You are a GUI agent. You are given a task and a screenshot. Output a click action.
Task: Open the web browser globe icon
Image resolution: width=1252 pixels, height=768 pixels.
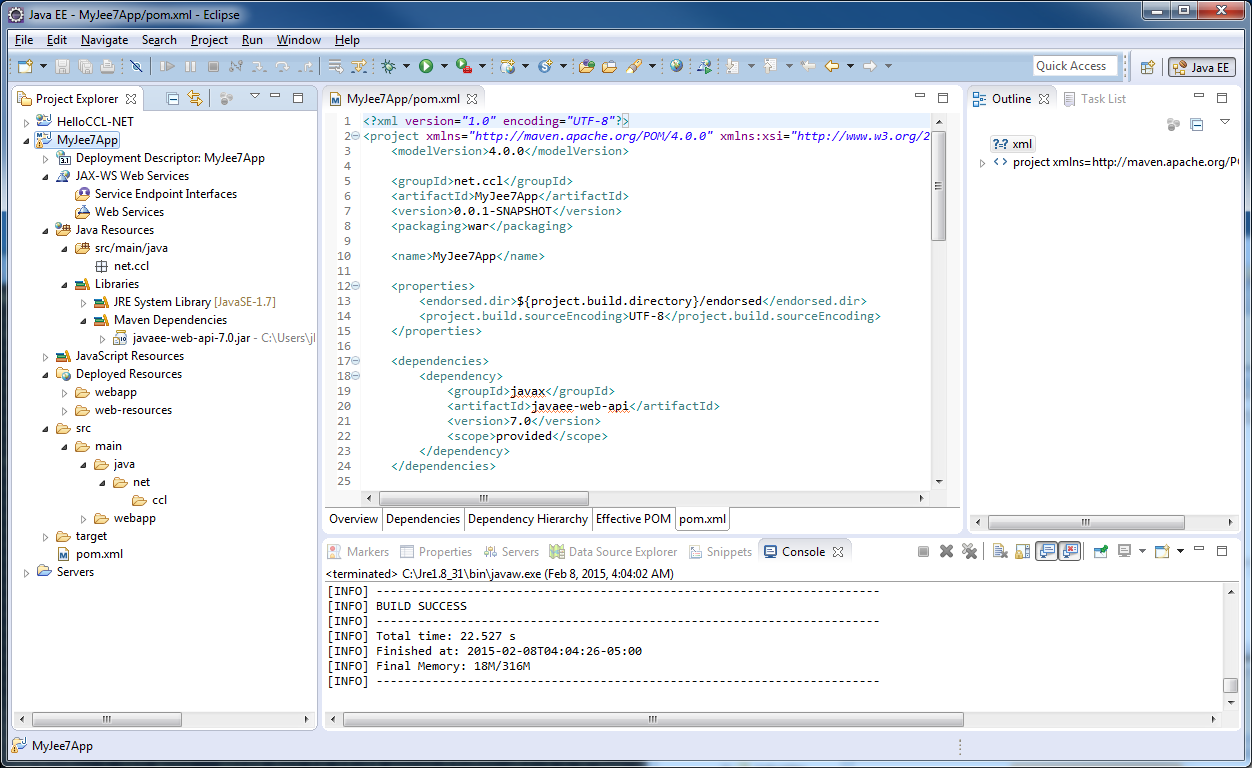677,66
